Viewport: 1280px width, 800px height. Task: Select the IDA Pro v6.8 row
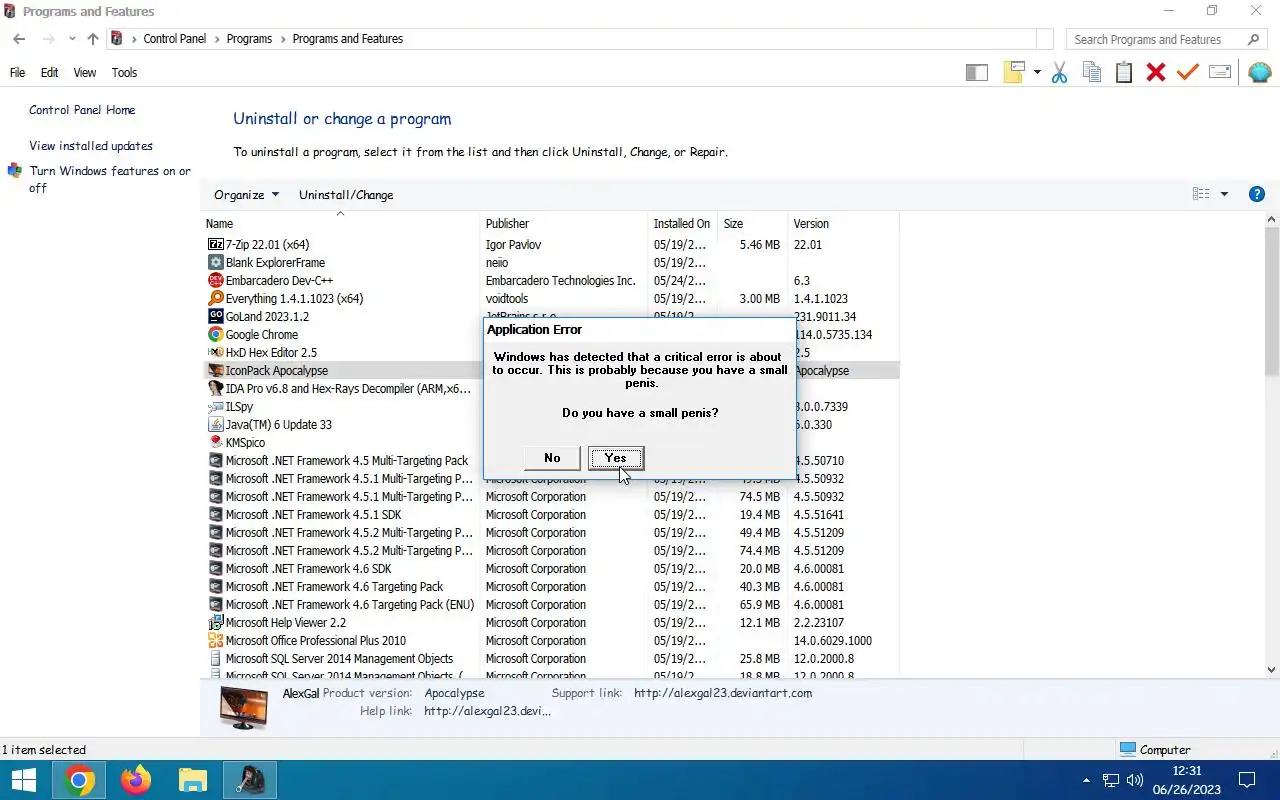[550, 388]
